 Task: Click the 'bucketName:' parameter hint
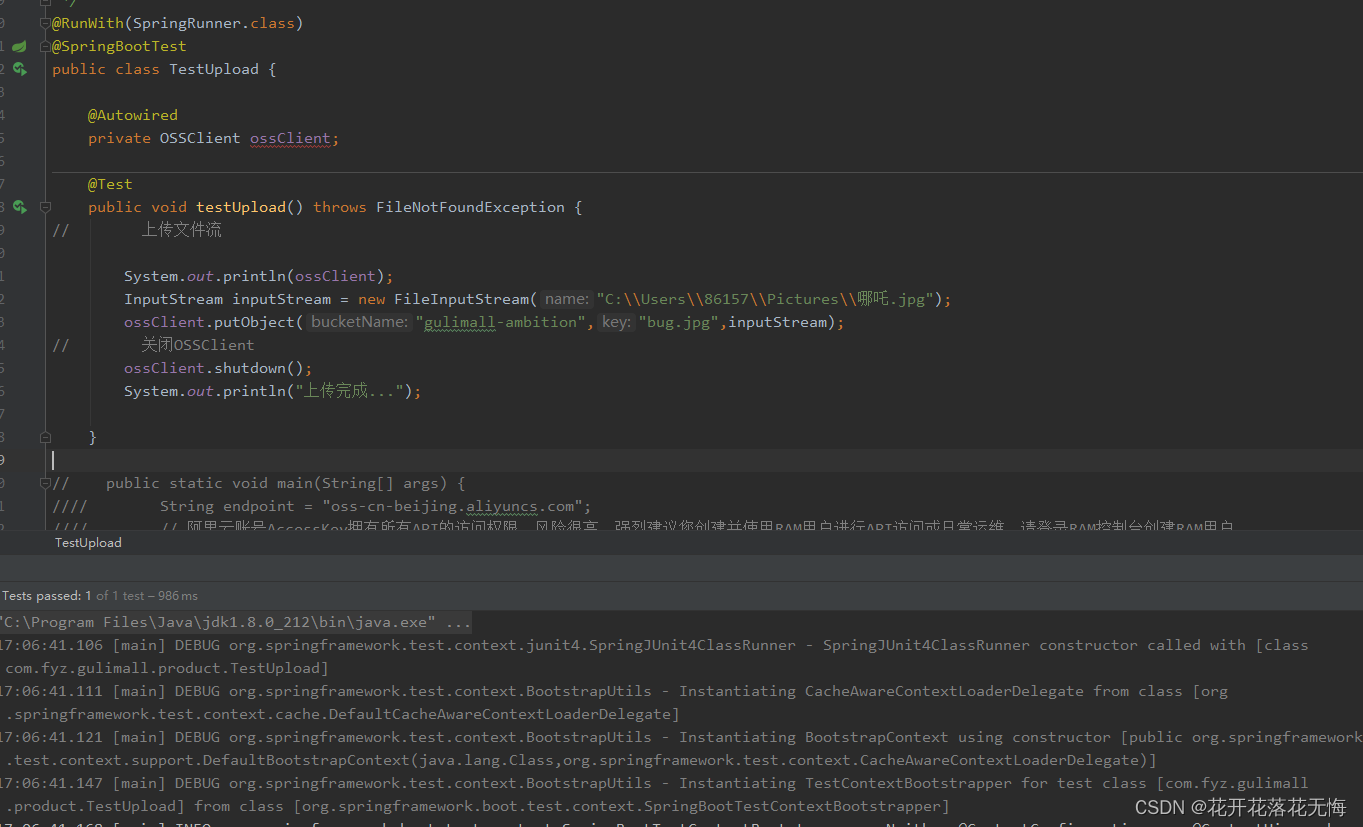tap(359, 322)
